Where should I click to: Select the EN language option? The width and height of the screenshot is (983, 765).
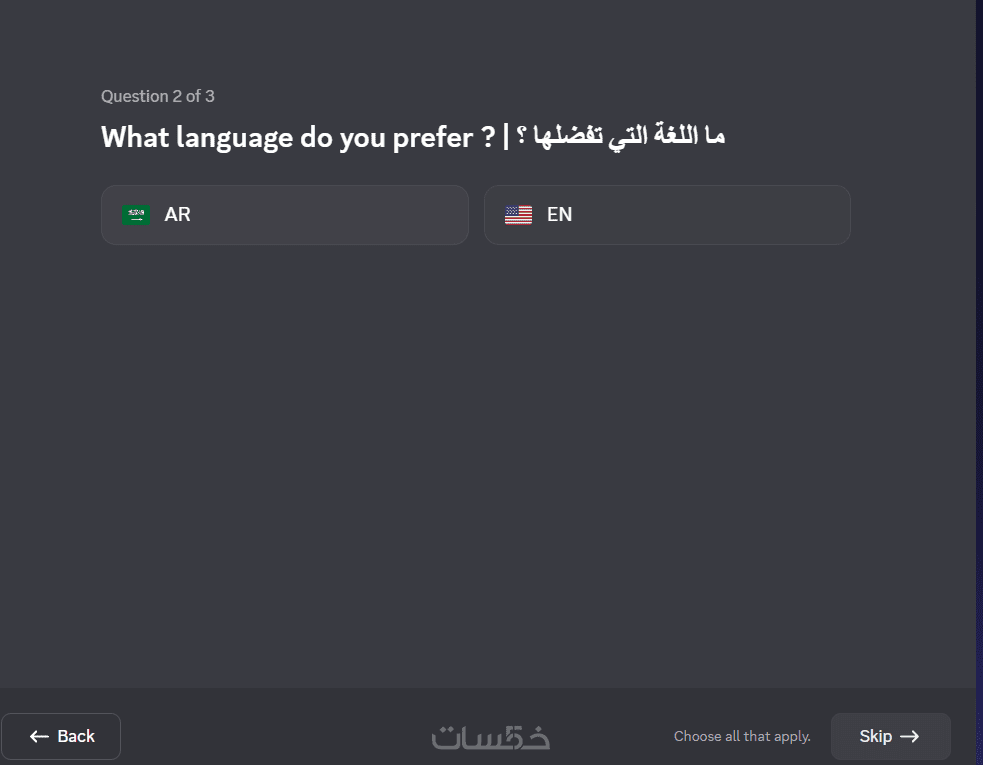pyautogui.click(x=667, y=215)
